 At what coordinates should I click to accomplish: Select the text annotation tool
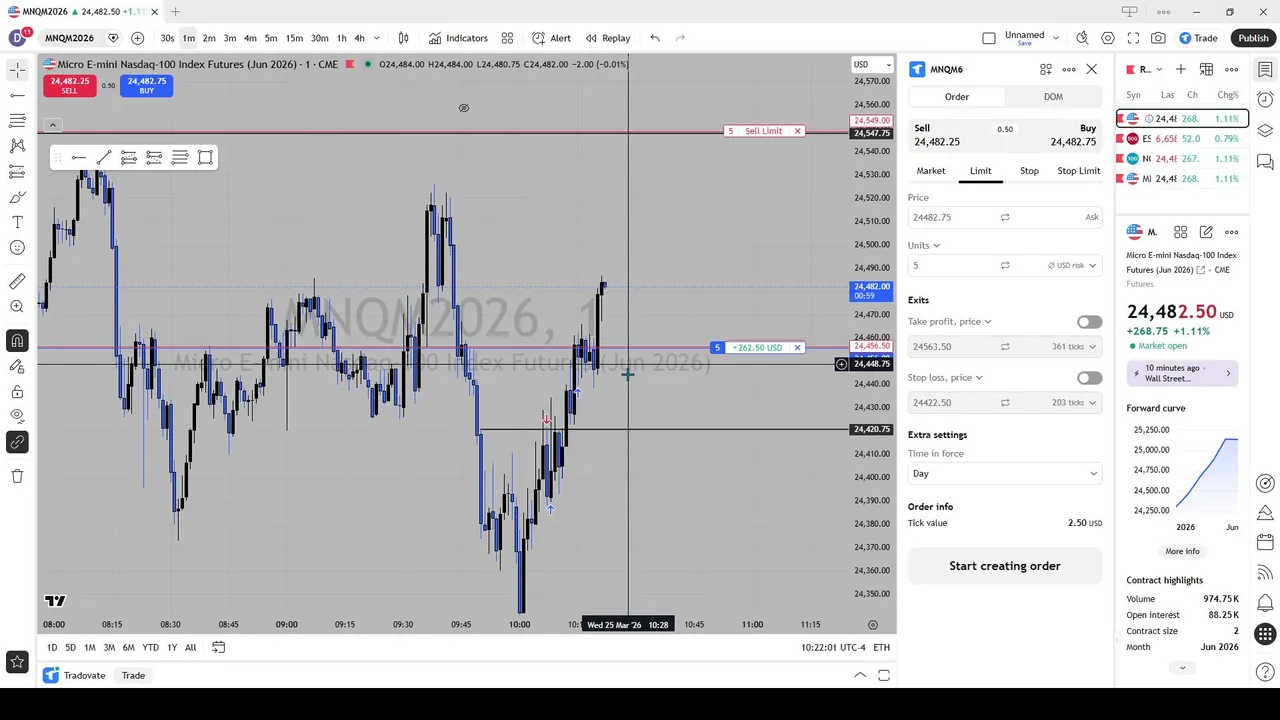pyautogui.click(x=17, y=222)
